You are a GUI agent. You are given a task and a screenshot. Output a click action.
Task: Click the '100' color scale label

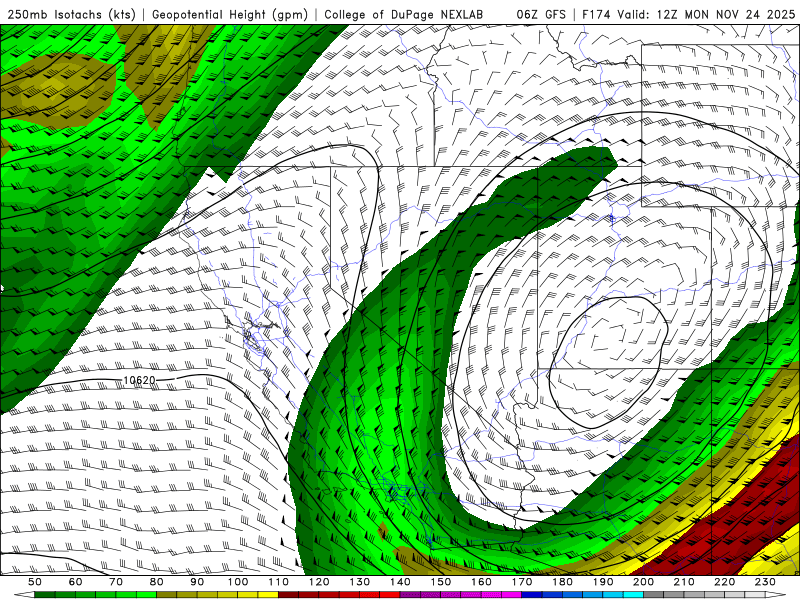[x=238, y=582]
